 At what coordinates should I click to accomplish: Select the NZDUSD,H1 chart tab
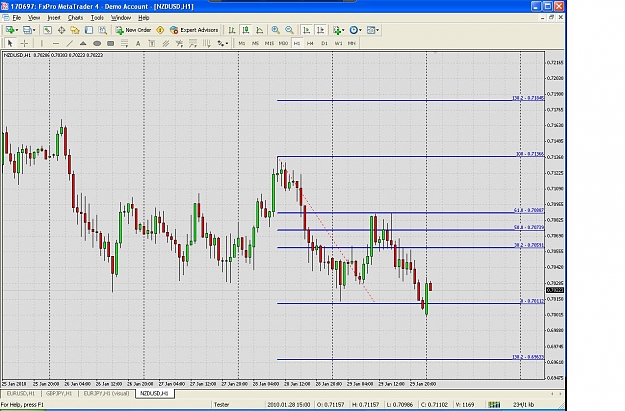(x=155, y=393)
